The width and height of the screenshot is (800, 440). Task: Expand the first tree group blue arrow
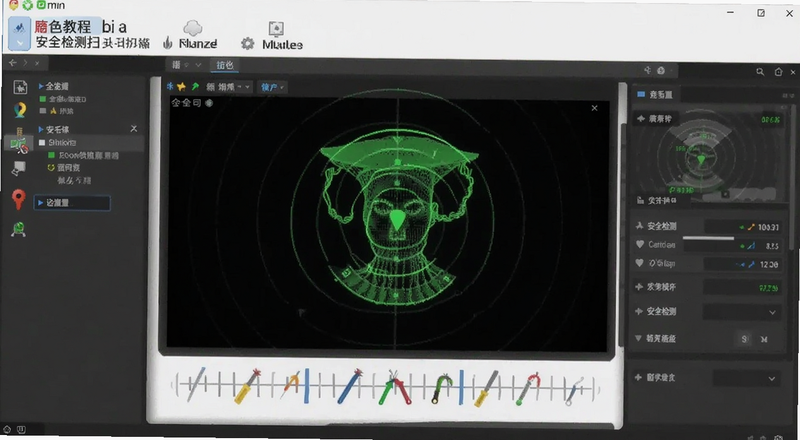[x=41, y=86]
